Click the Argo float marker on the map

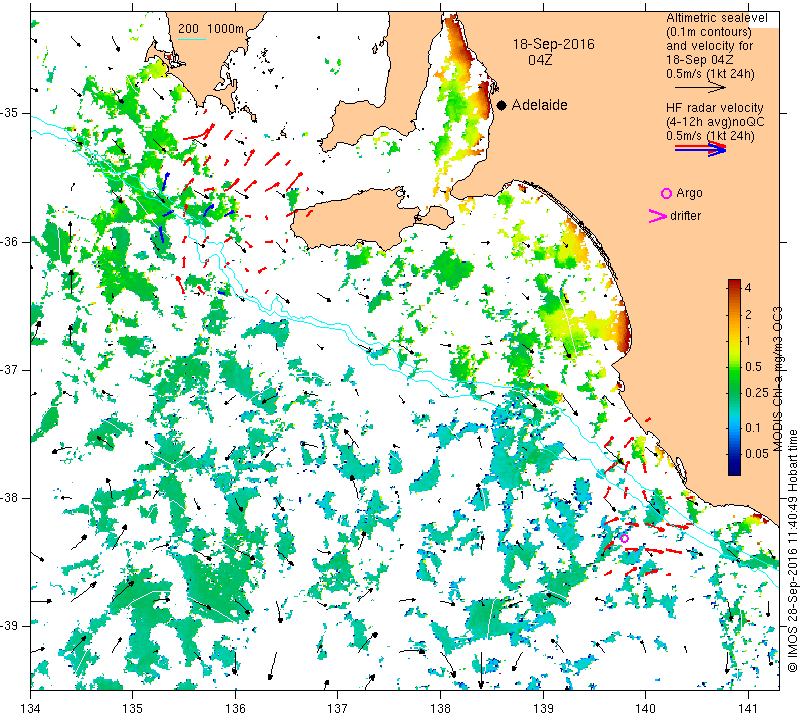624,538
